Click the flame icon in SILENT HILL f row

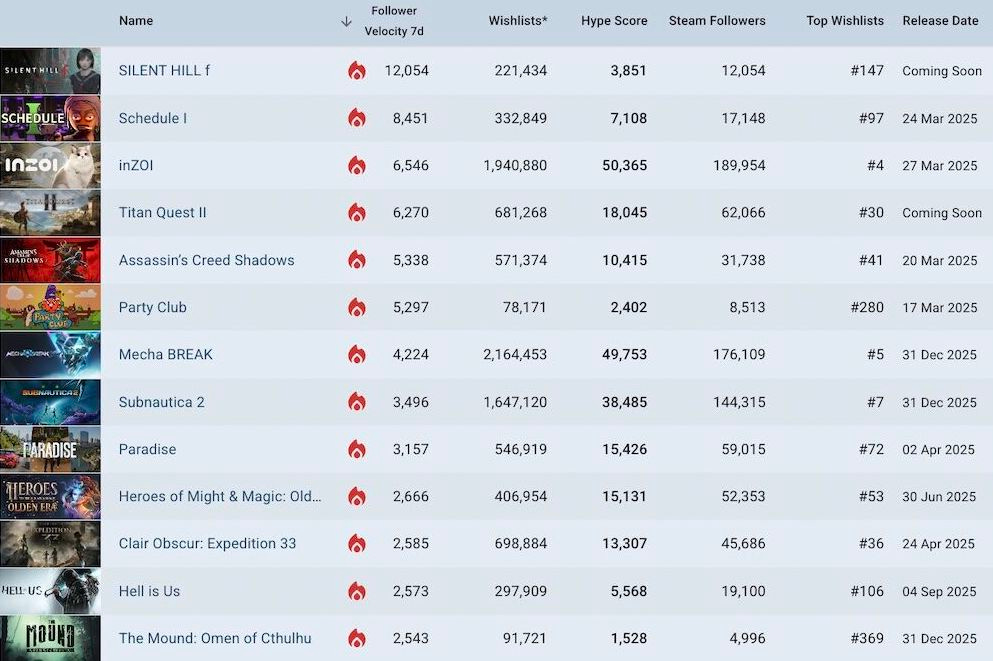point(357,70)
